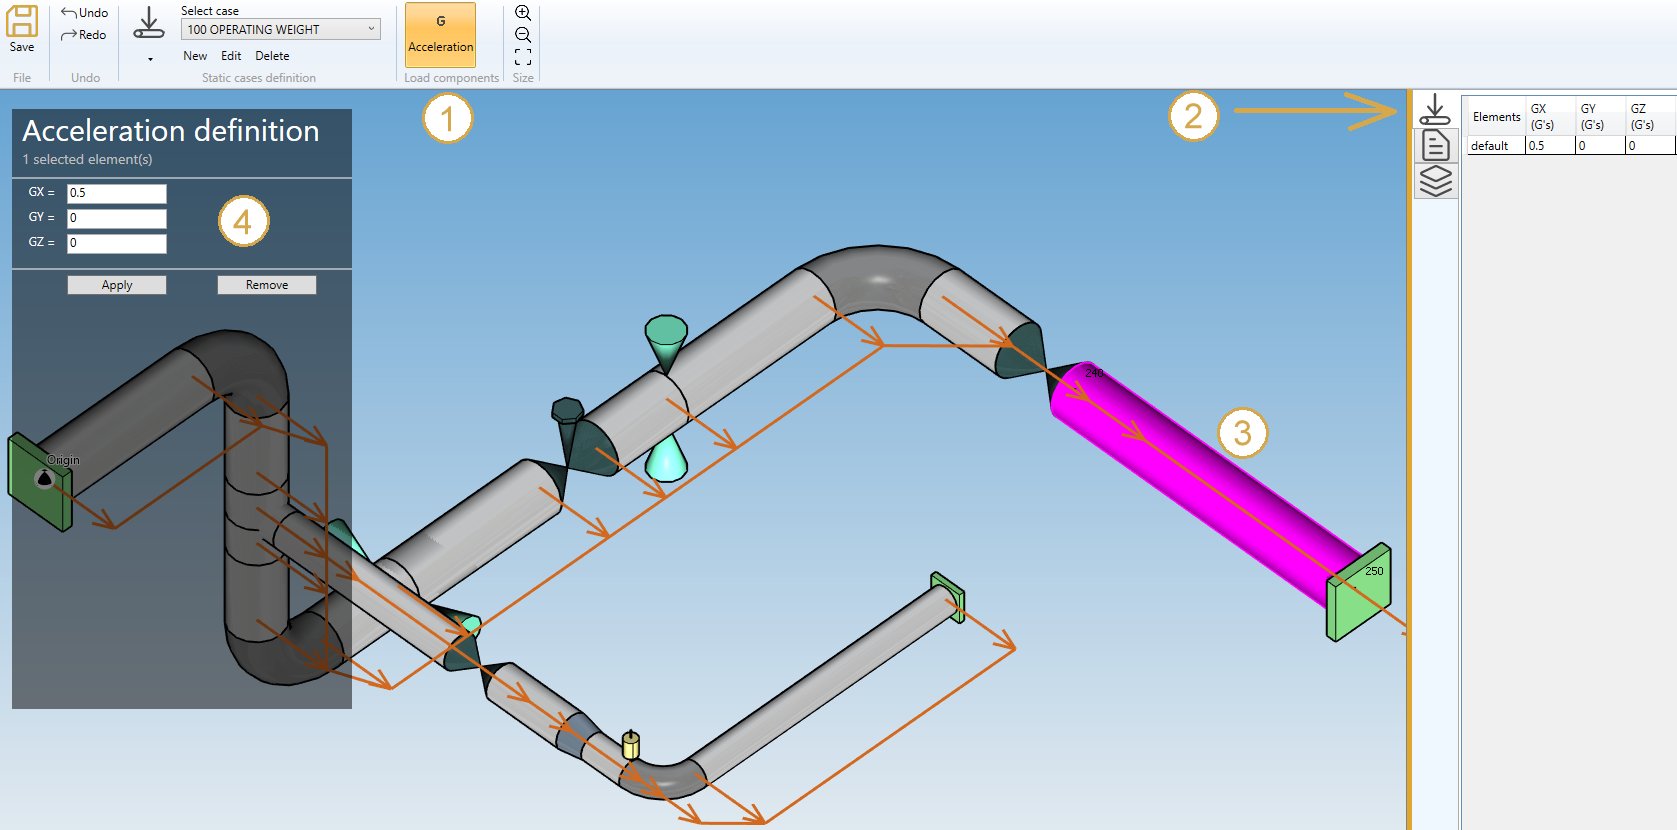This screenshot has height=830, width=1677.
Task: Click the GZ cell value 0 in table
Action: click(1651, 146)
